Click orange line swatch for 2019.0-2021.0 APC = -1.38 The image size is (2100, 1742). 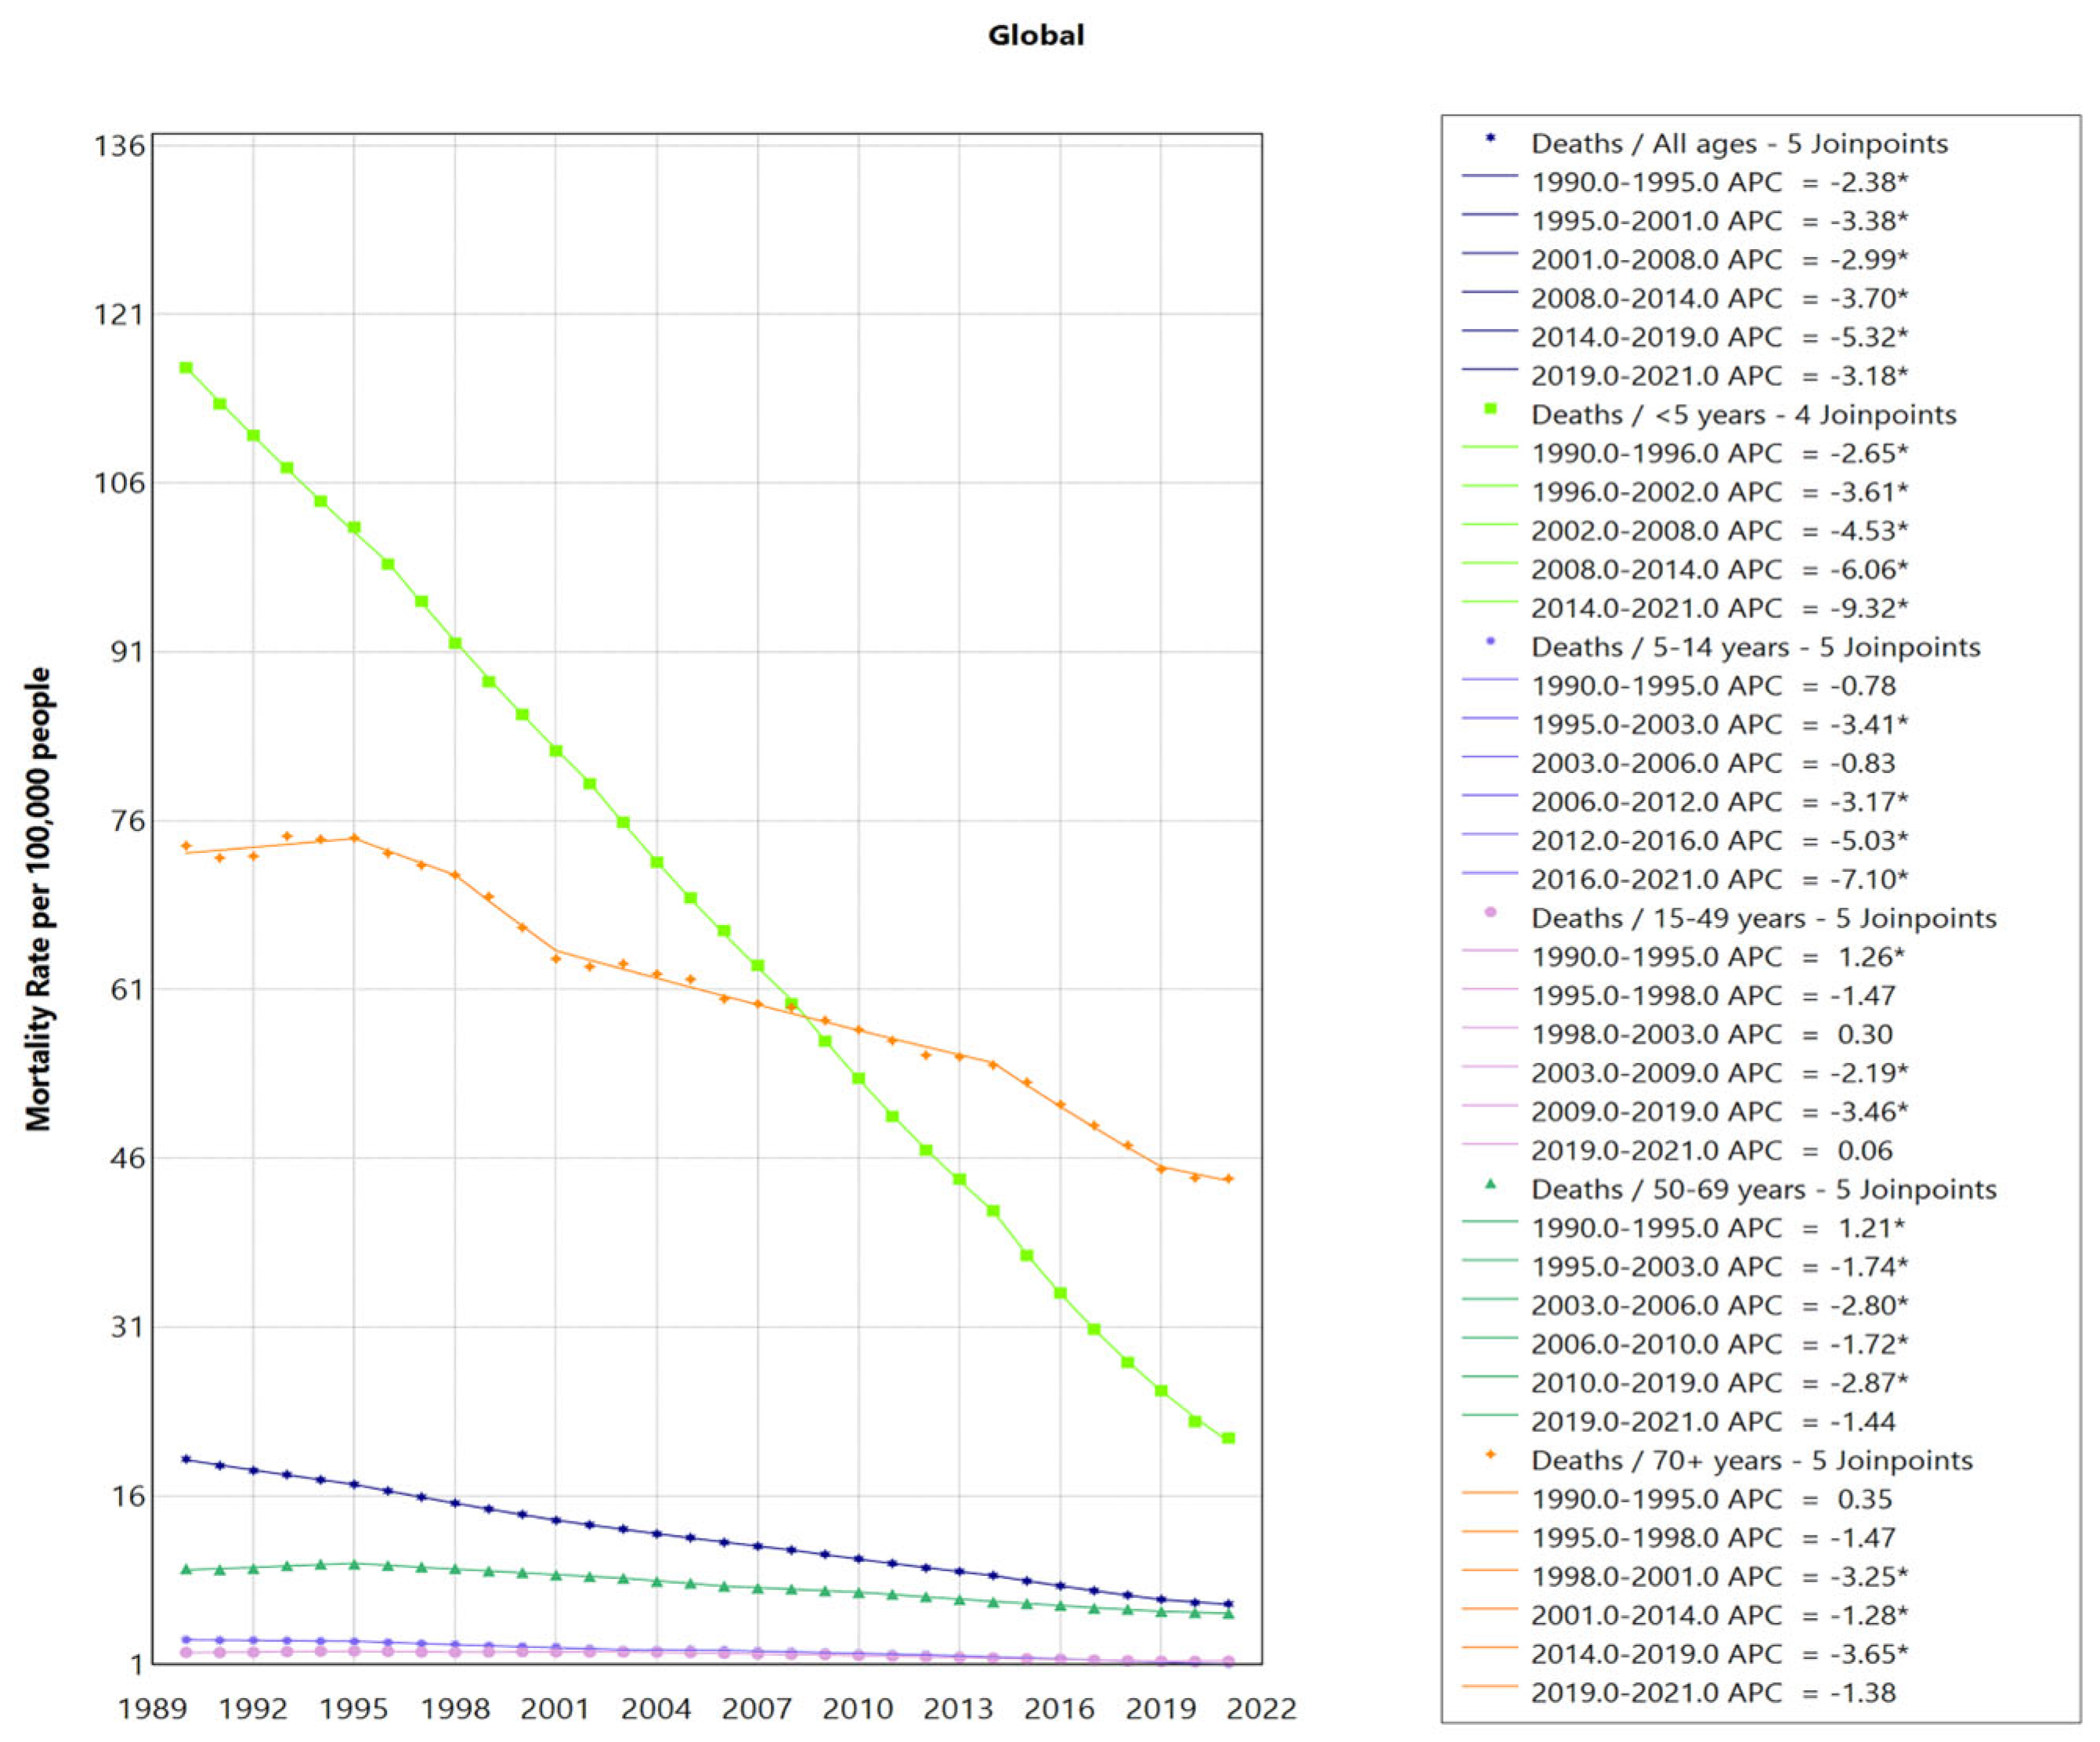(x=1489, y=1687)
